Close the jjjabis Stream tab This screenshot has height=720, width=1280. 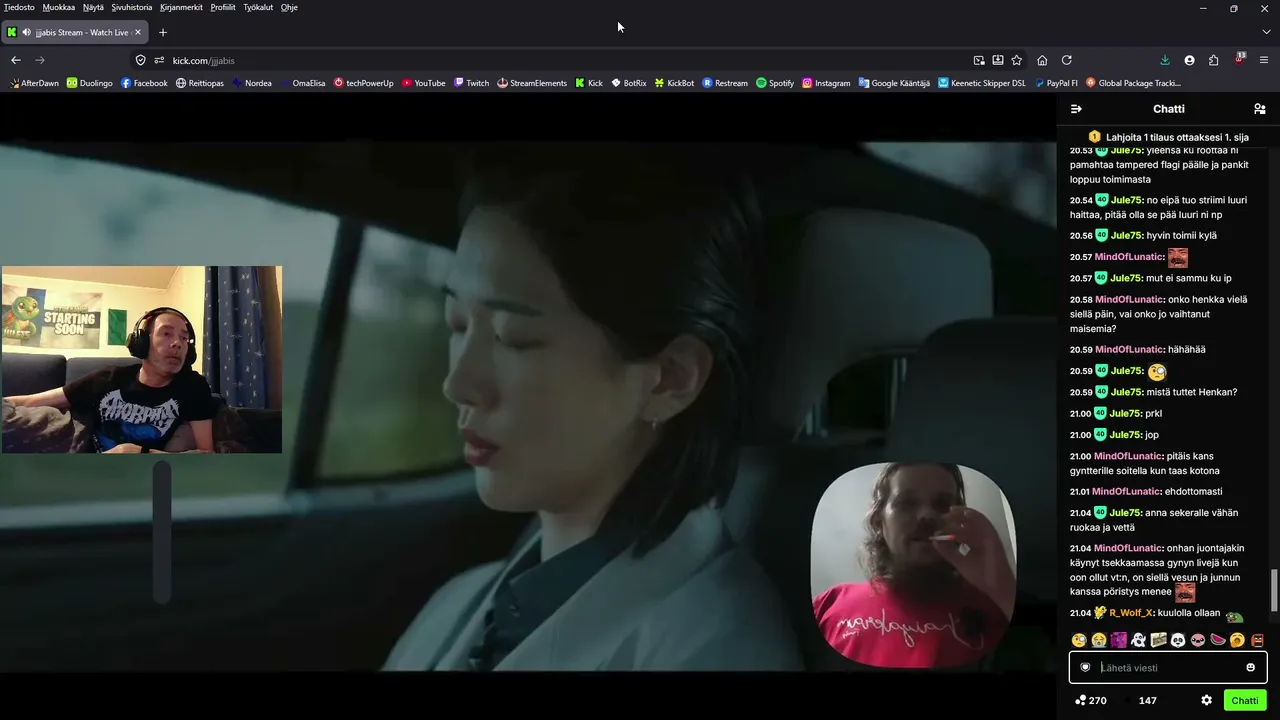click(138, 32)
